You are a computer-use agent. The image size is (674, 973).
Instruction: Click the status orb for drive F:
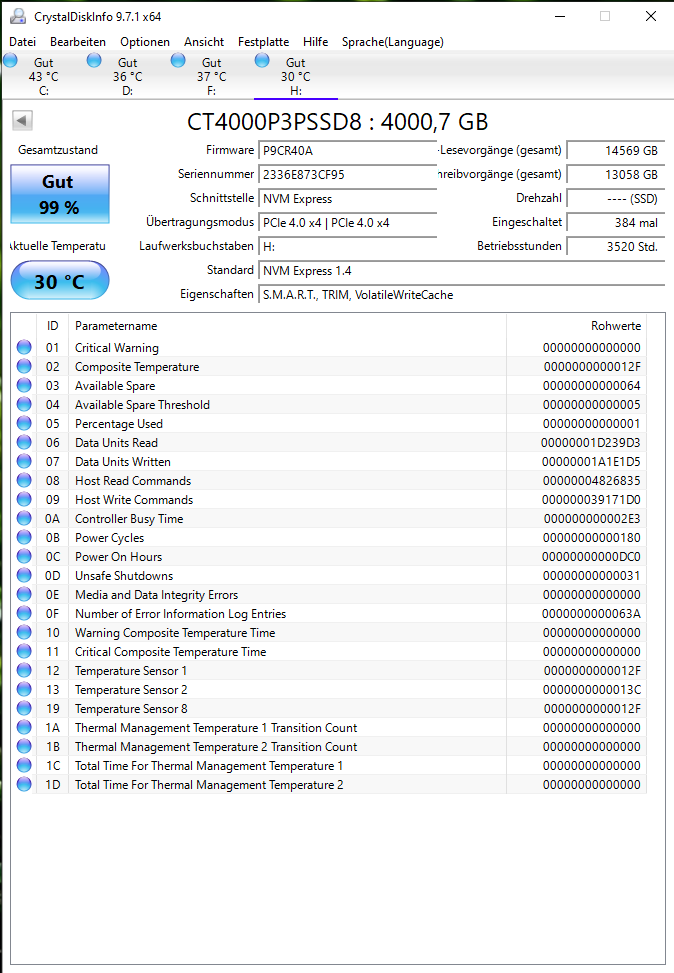178,60
